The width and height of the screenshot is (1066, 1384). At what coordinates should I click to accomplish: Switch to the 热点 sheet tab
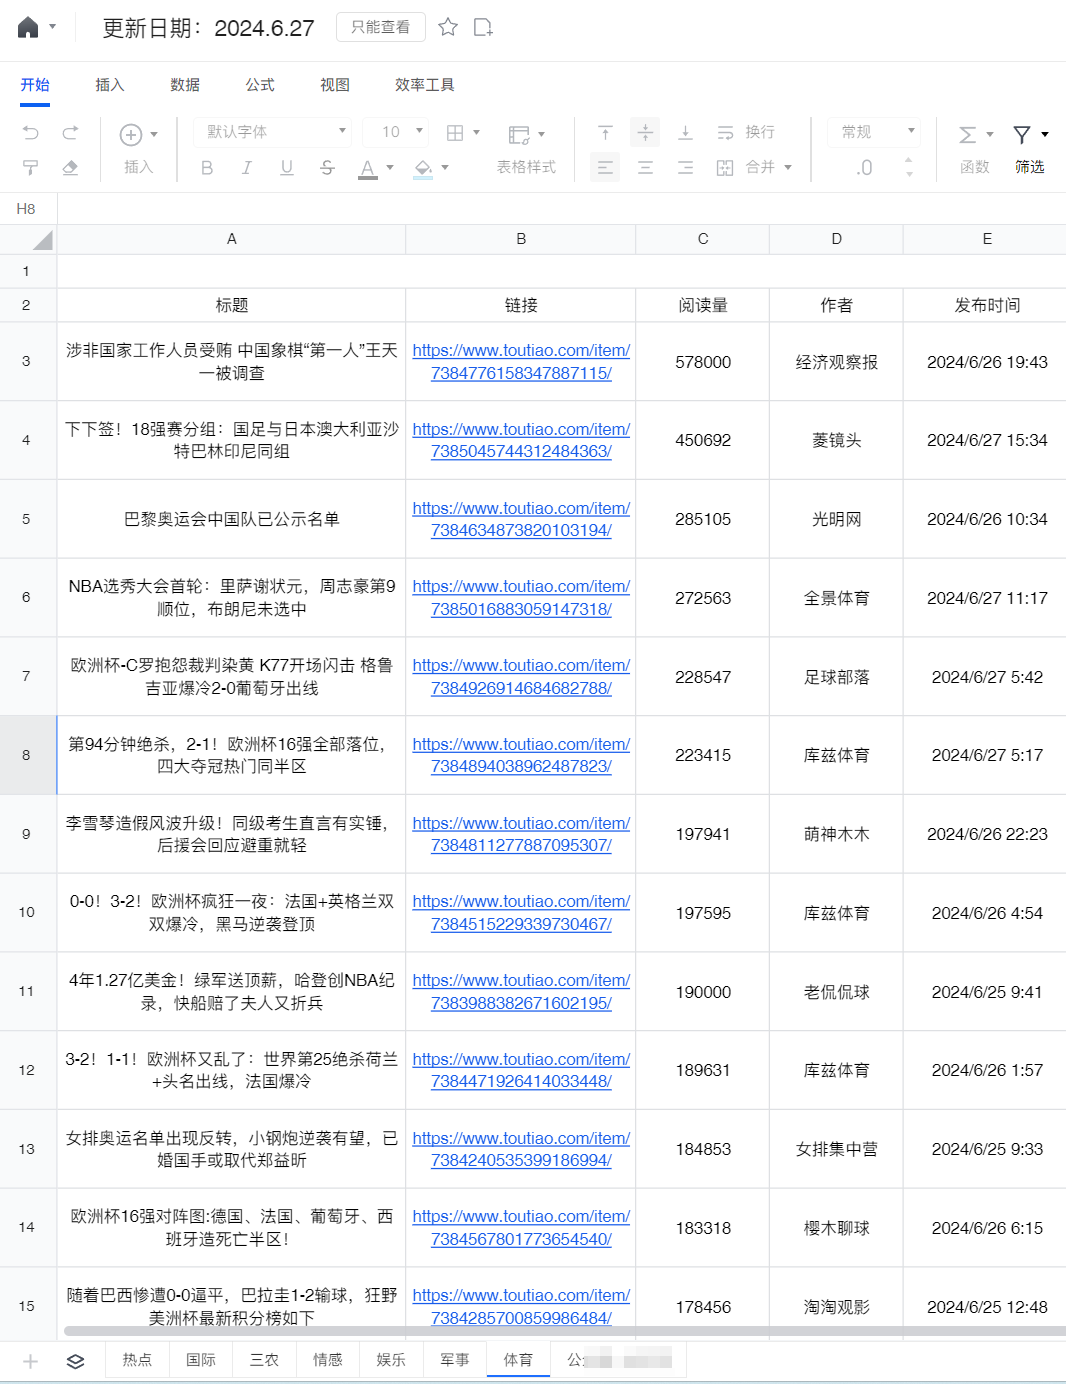point(137,1360)
